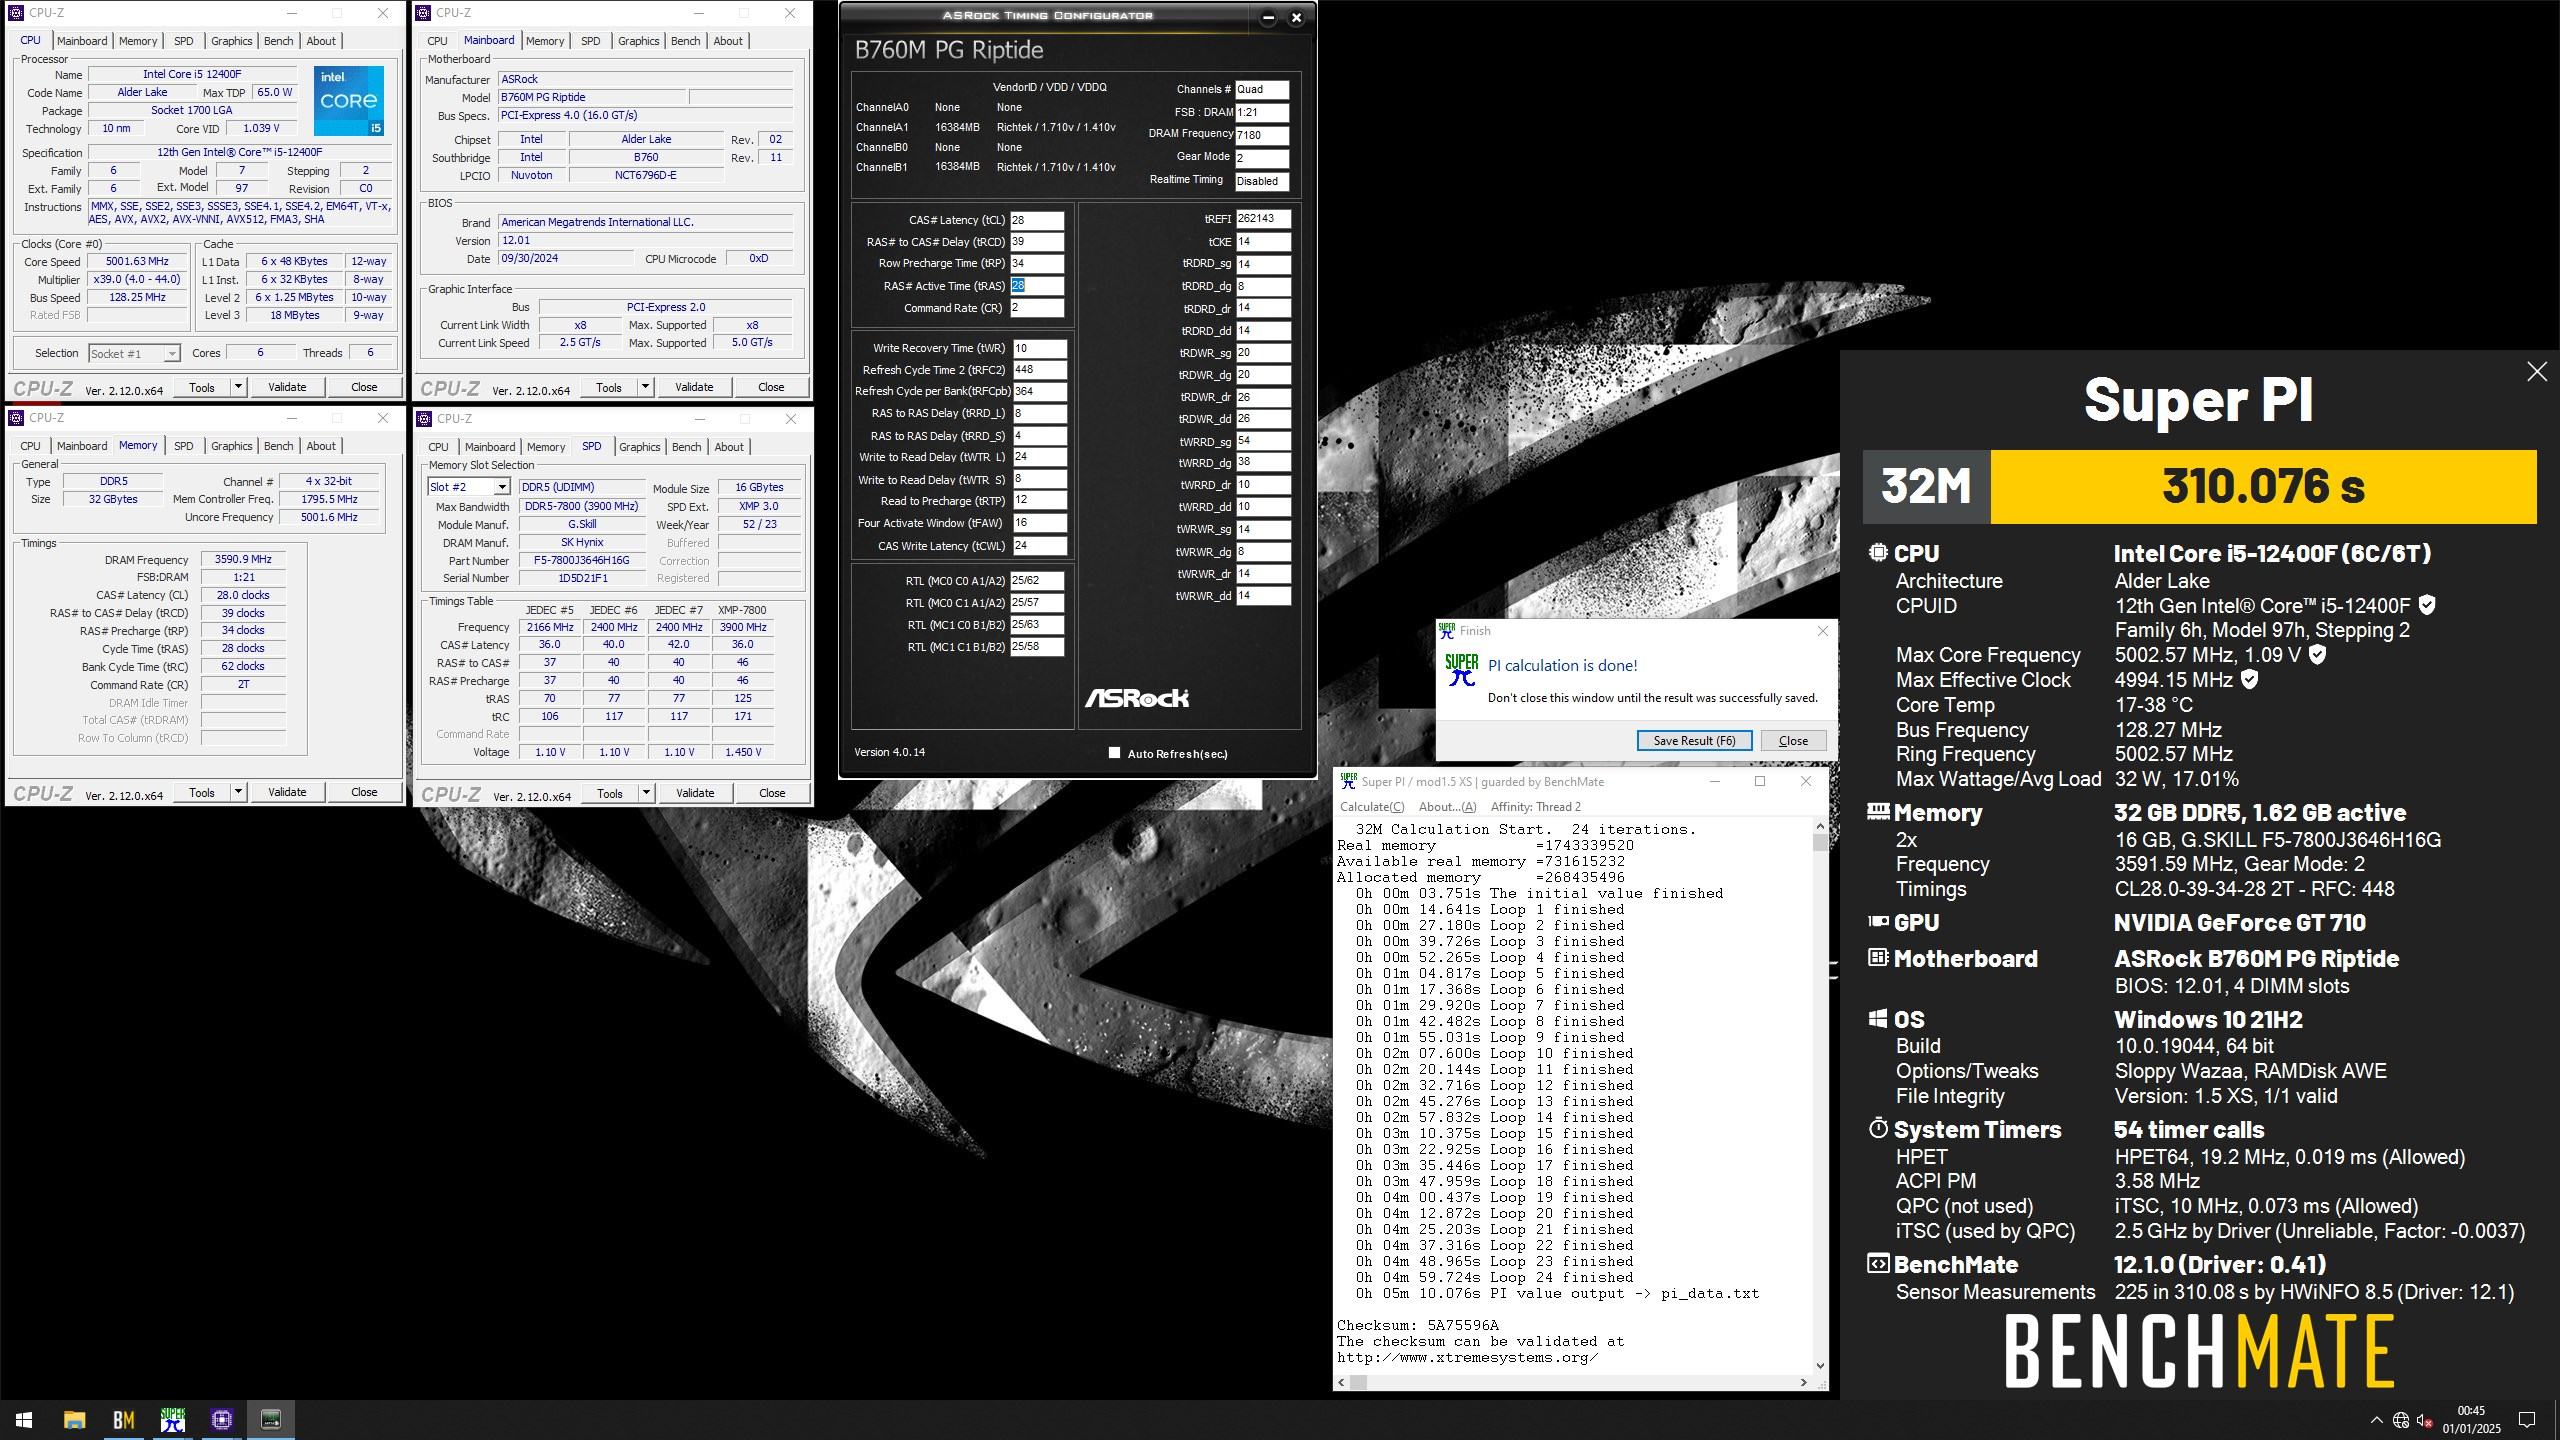The height and width of the screenshot is (1440, 2560).
Task: Enable the Auto Refresh(sec) checkbox
Action: click(x=1114, y=753)
